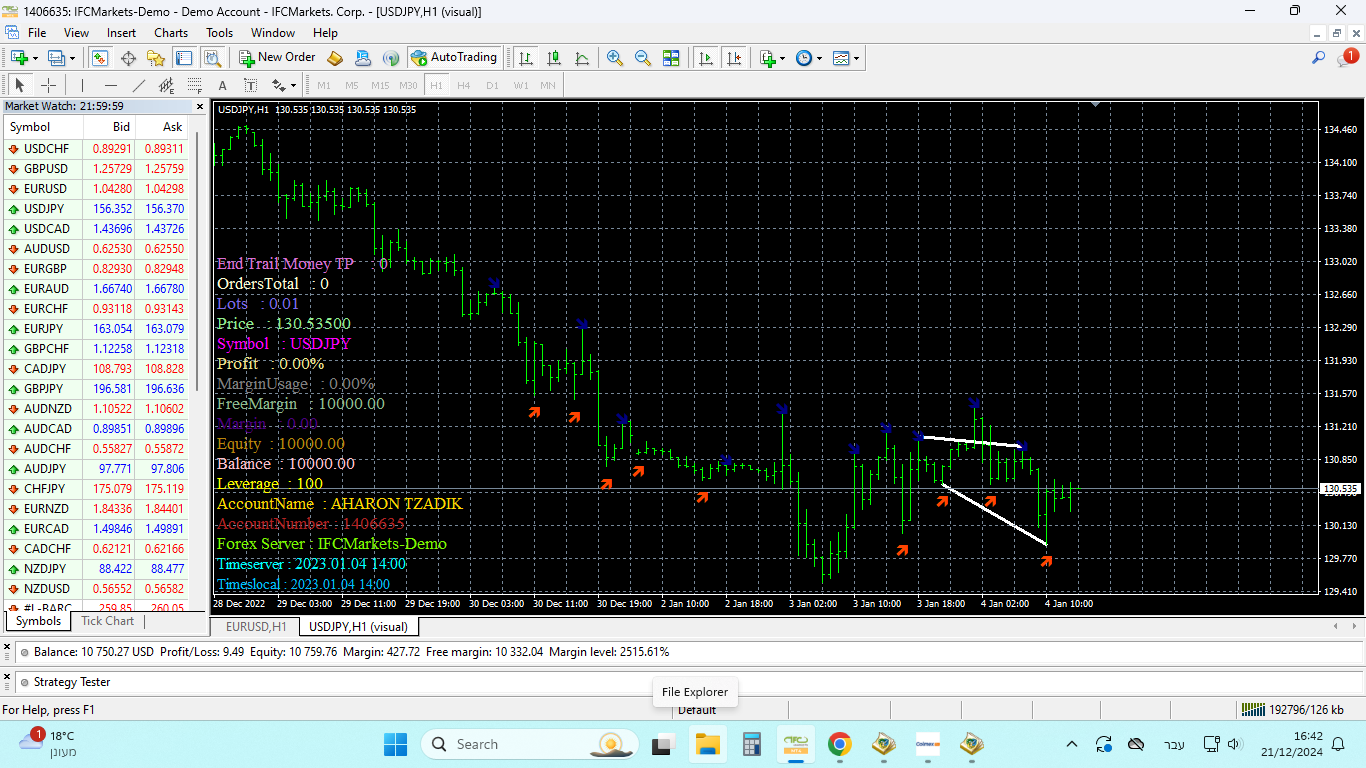The height and width of the screenshot is (768, 1366).
Task: Open the Charts menu
Action: (x=171, y=33)
